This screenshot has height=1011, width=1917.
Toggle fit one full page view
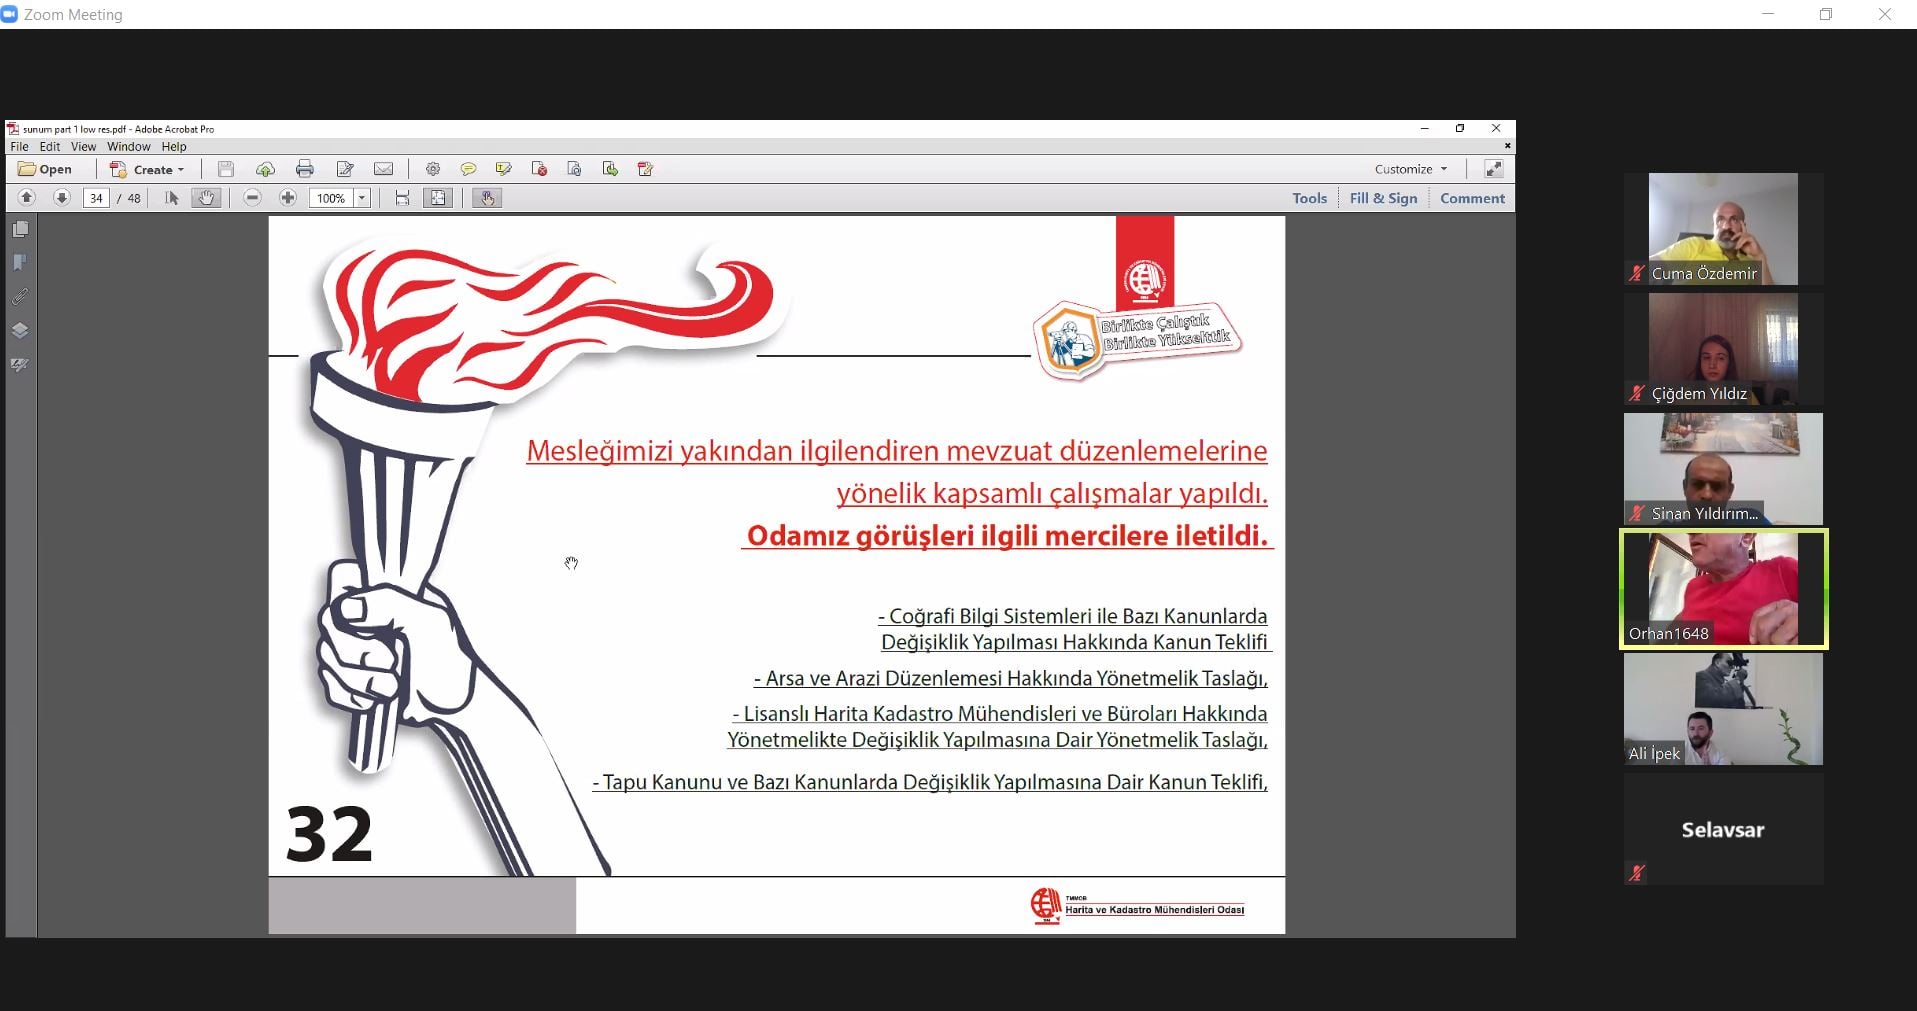[438, 198]
